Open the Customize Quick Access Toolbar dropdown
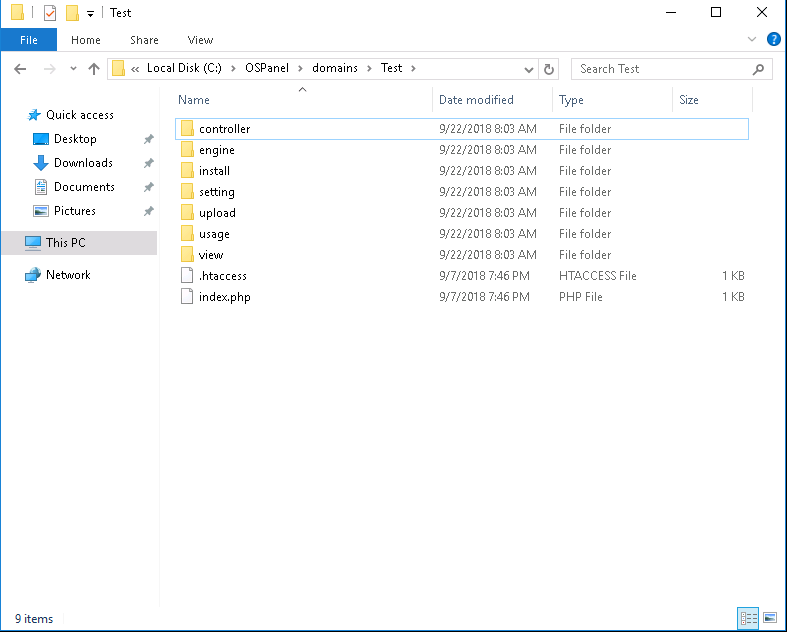The image size is (787, 632). pos(90,14)
